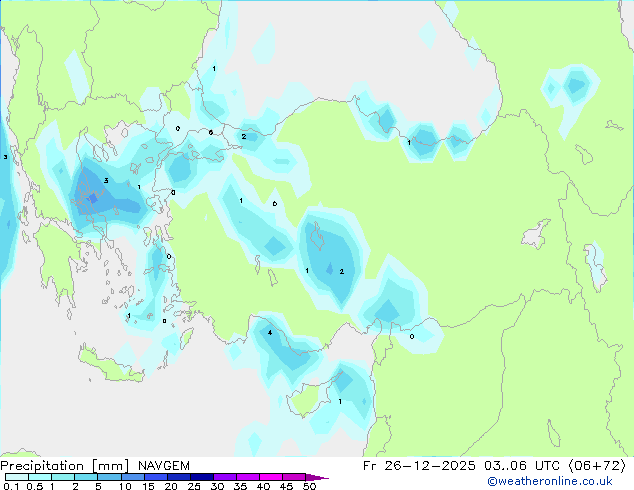Click the 1–2 mm legend color swatch

(x=63, y=477)
